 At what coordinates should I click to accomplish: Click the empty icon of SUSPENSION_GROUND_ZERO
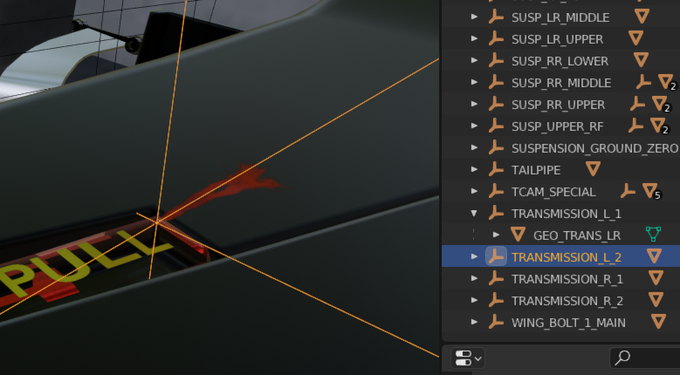pyautogui.click(x=496, y=148)
